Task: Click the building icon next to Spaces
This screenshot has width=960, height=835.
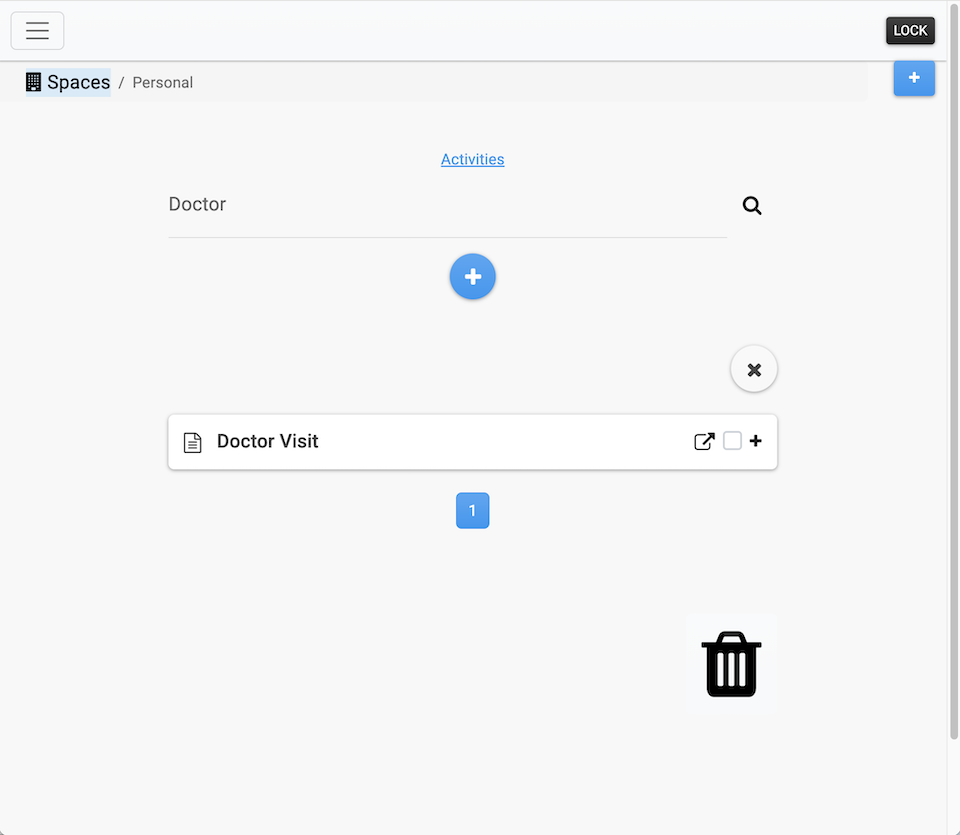Action: (x=33, y=81)
